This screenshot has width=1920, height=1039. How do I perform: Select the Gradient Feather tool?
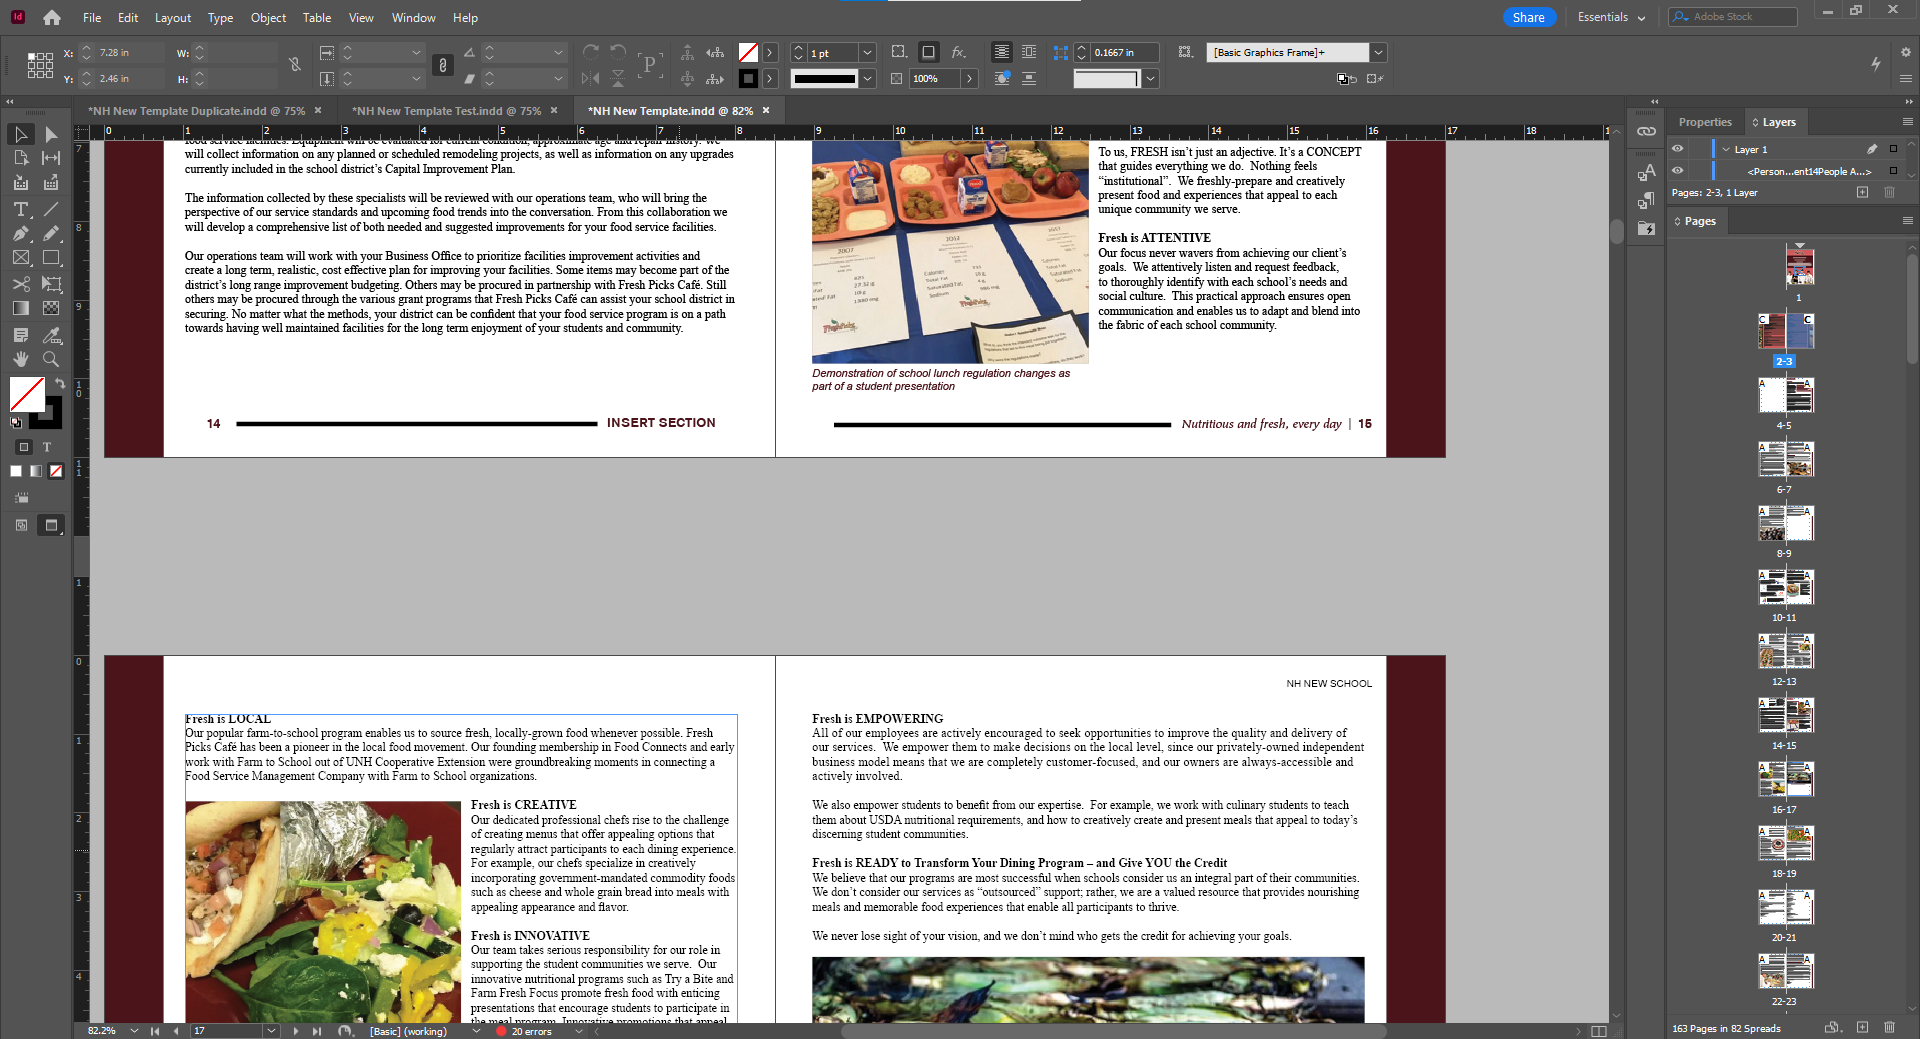click(51, 308)
